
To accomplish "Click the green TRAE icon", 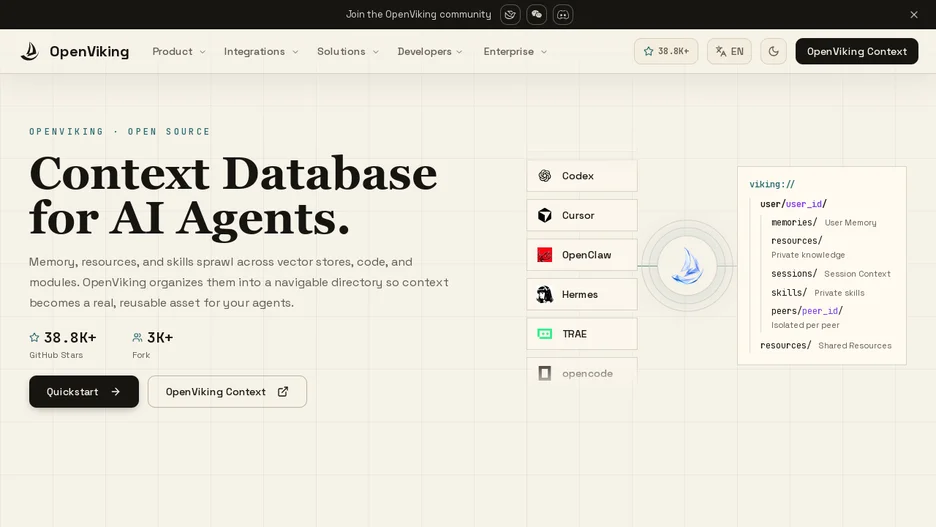I will pos(544,334).
